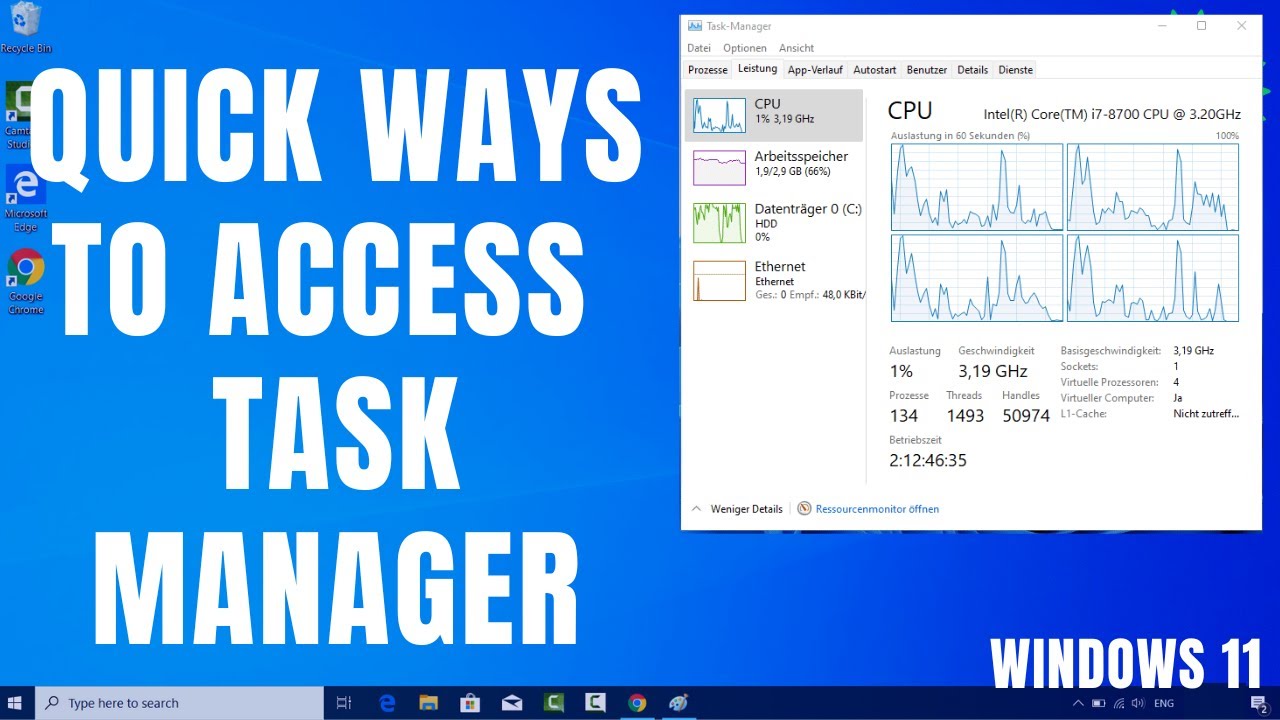Click the Intel Core i7-8700 CPU name

coord(1112,114)
